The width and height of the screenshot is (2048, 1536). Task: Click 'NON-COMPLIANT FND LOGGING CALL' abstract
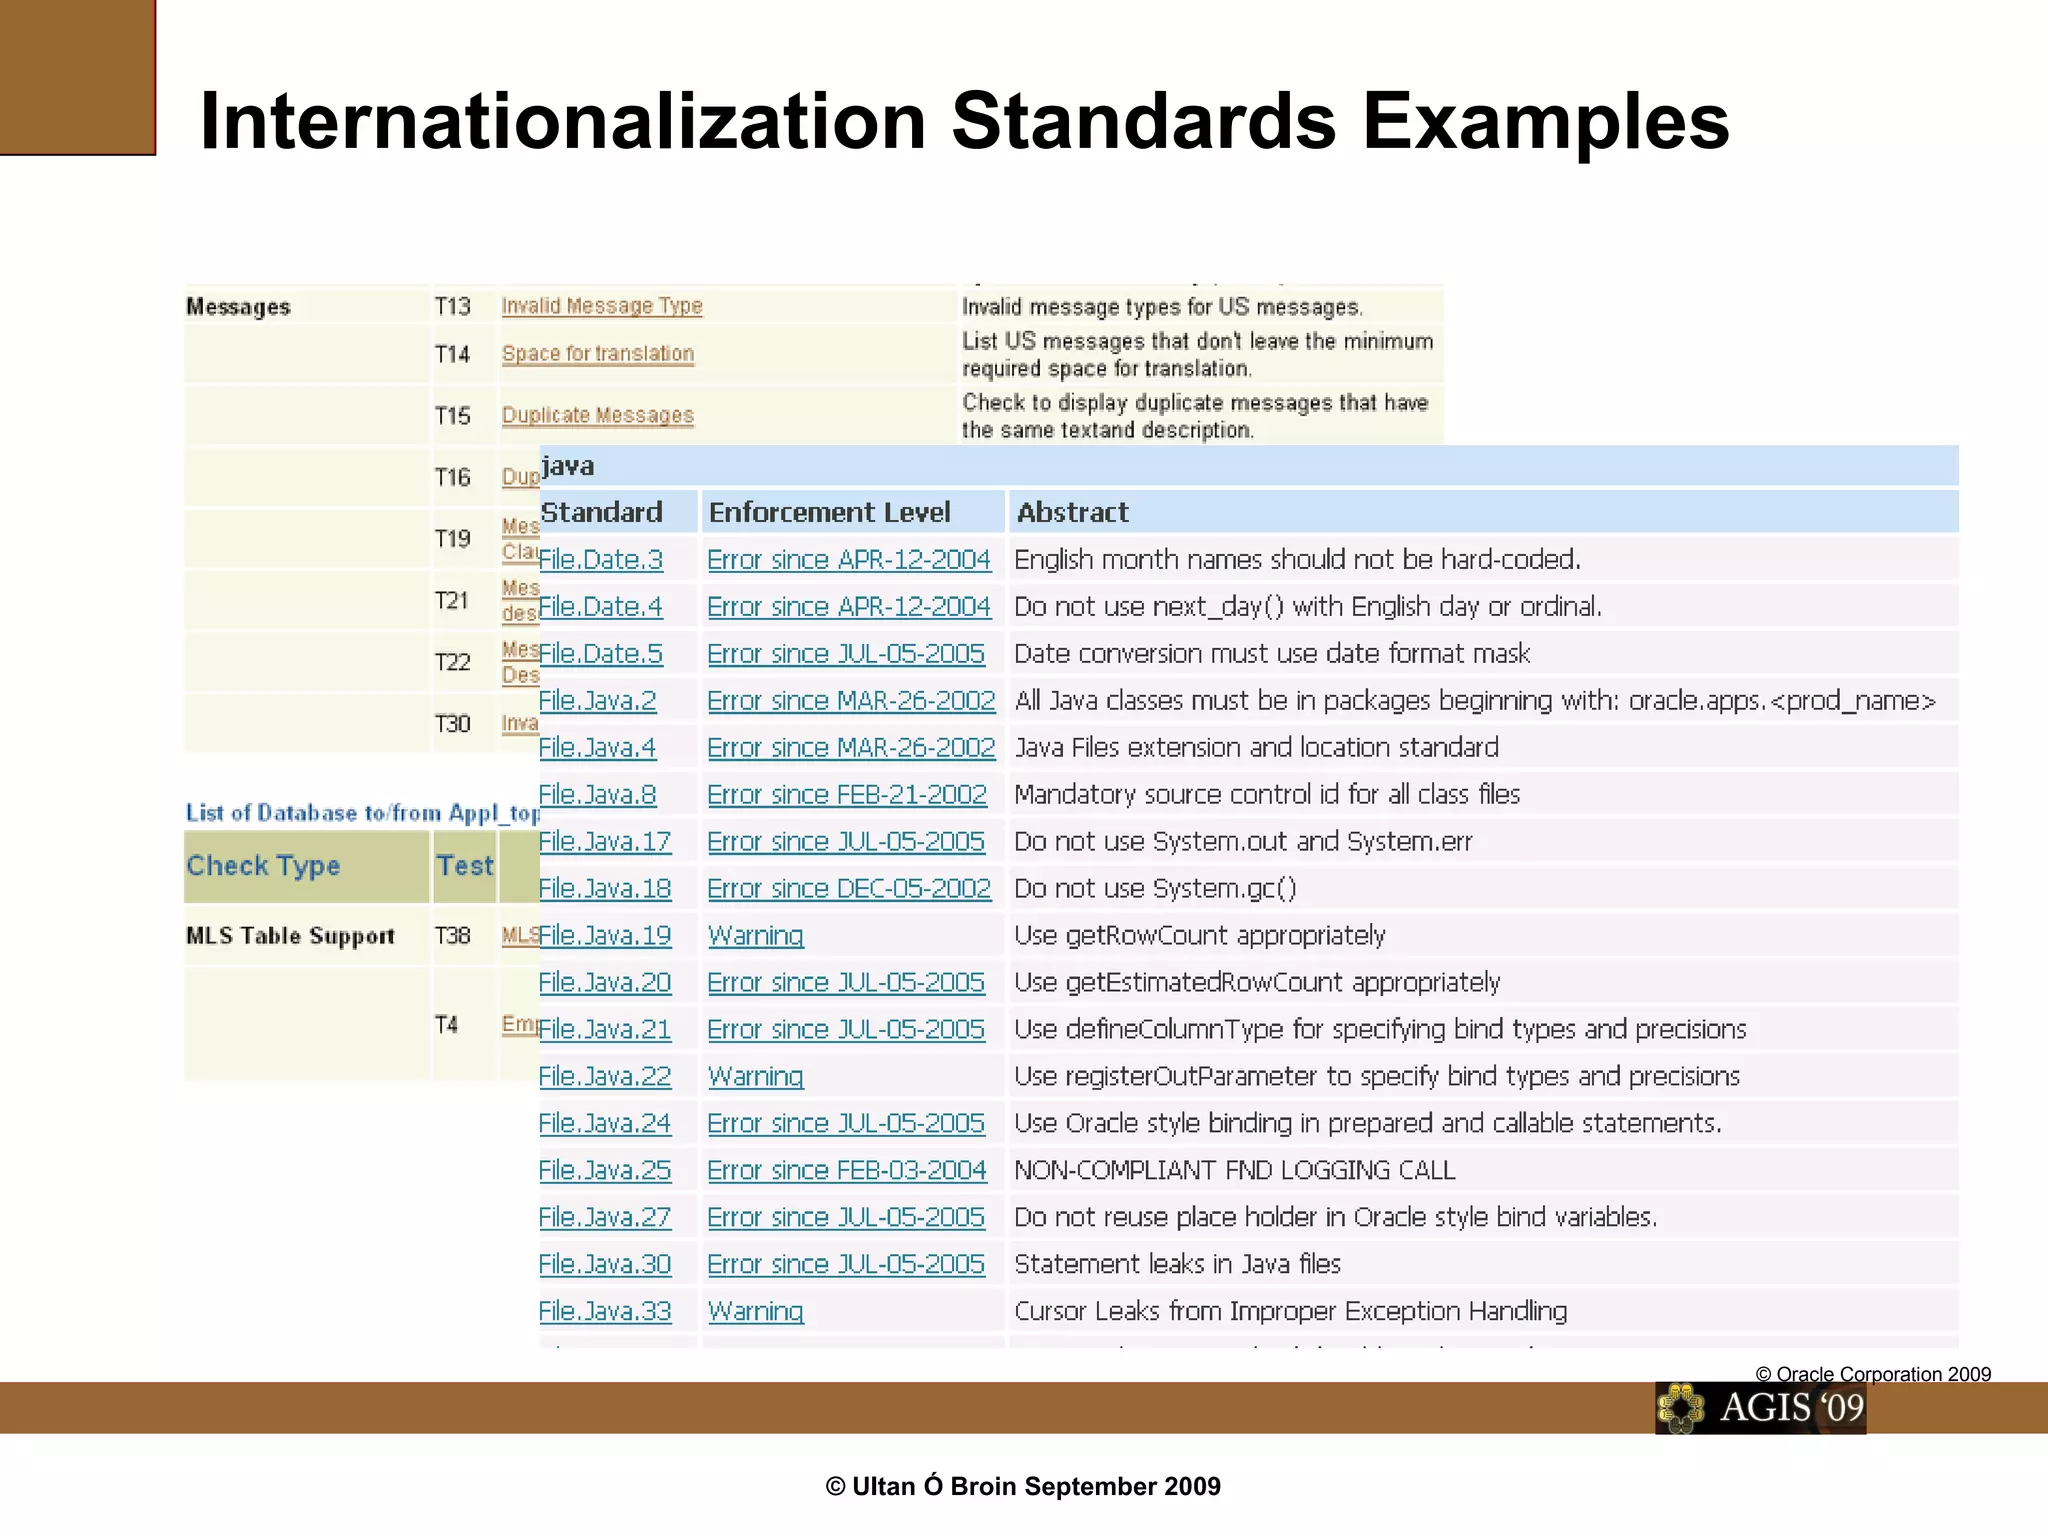click(x=1235, y=1170)
